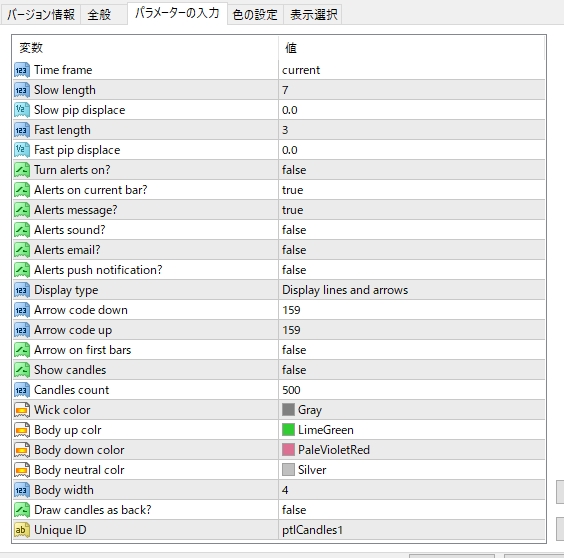Edit the Slow length value 7
The width and height of the screenshot is (564, 558).
click(412, 90)
